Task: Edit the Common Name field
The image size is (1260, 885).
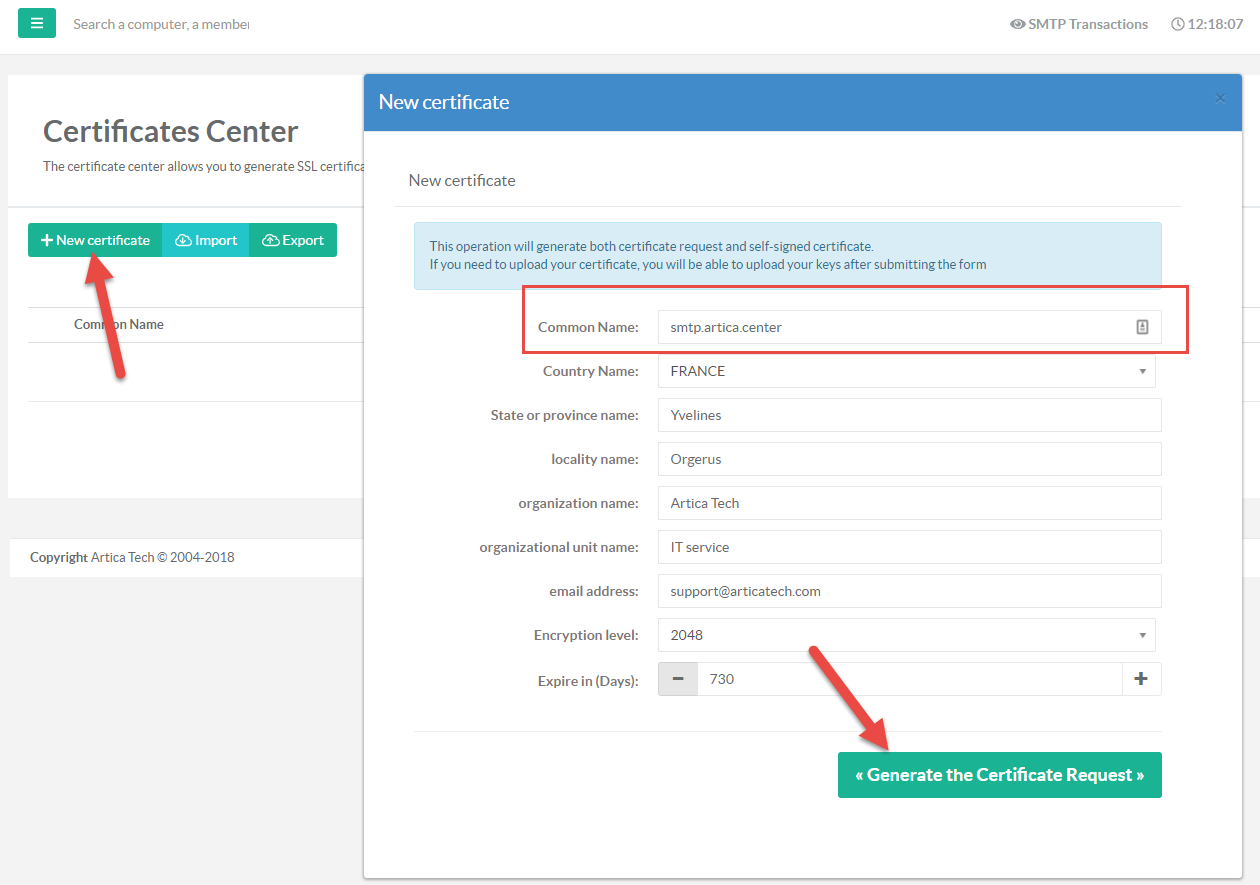Action: (x=895, y=327)
